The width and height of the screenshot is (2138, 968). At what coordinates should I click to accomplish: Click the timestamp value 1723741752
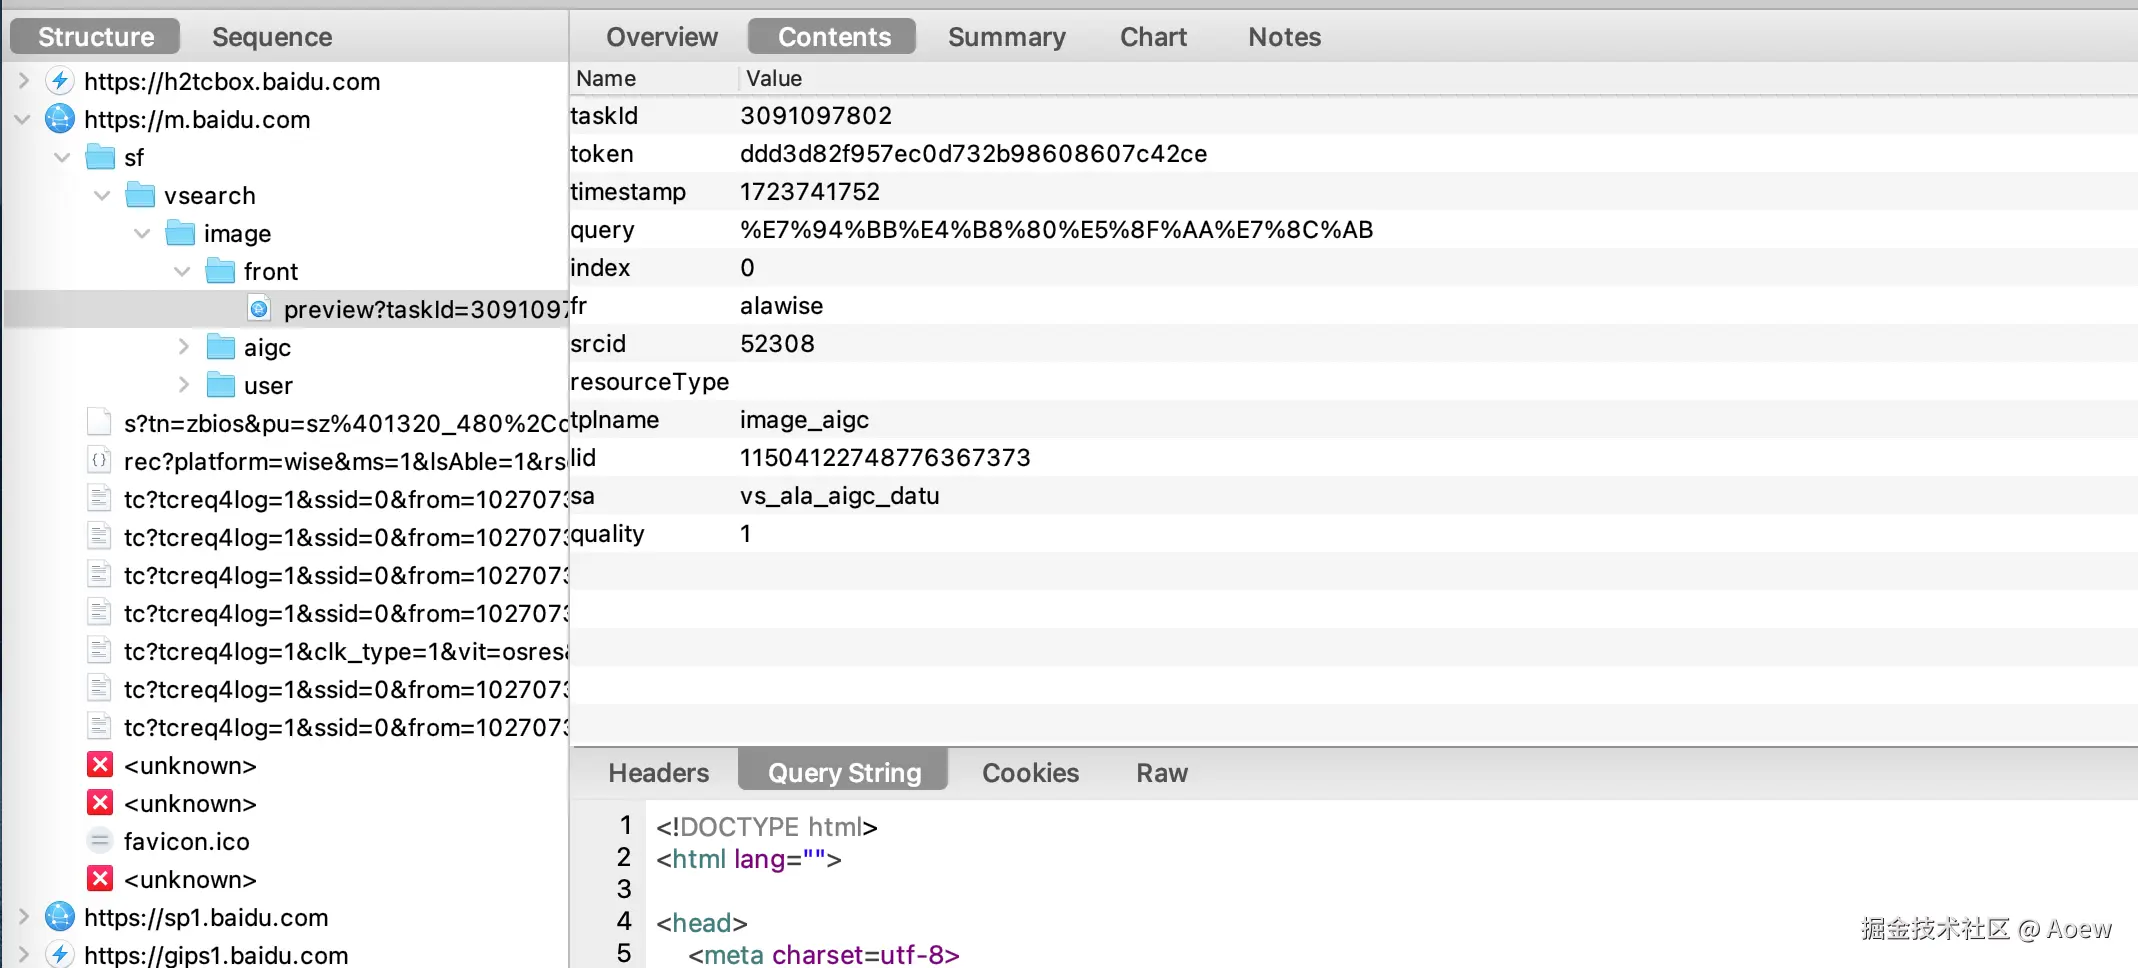point(810,192)
